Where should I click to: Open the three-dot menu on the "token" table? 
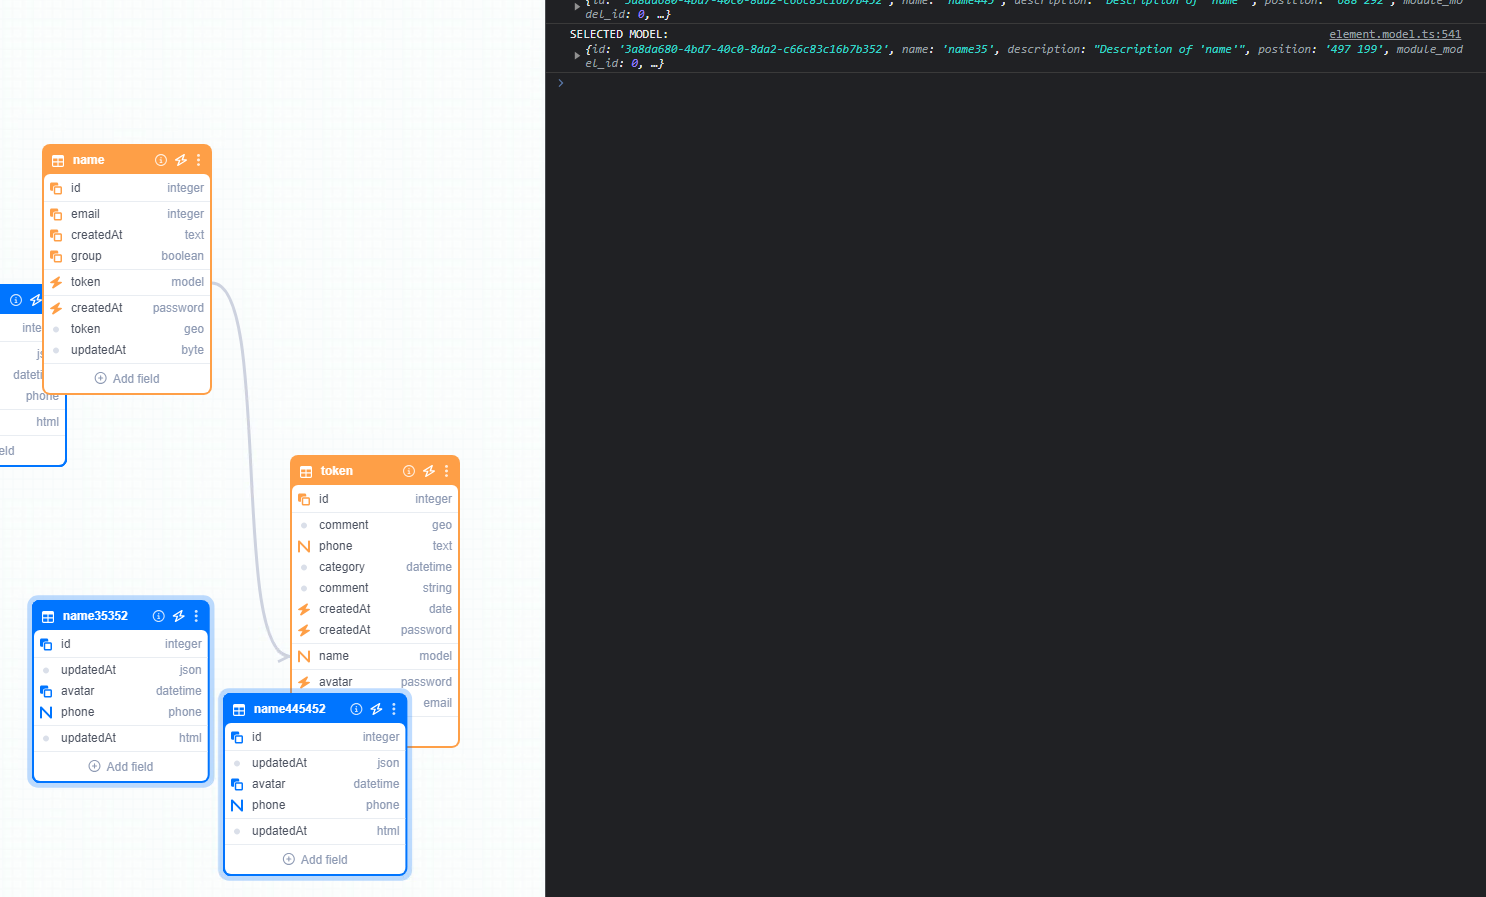446,471
